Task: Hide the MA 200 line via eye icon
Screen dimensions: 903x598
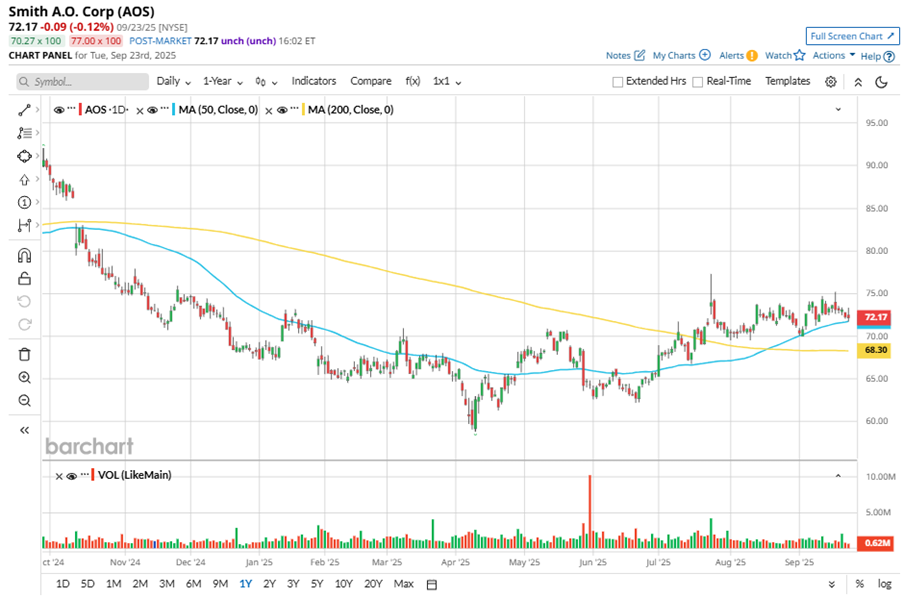Action: point(282,110)
